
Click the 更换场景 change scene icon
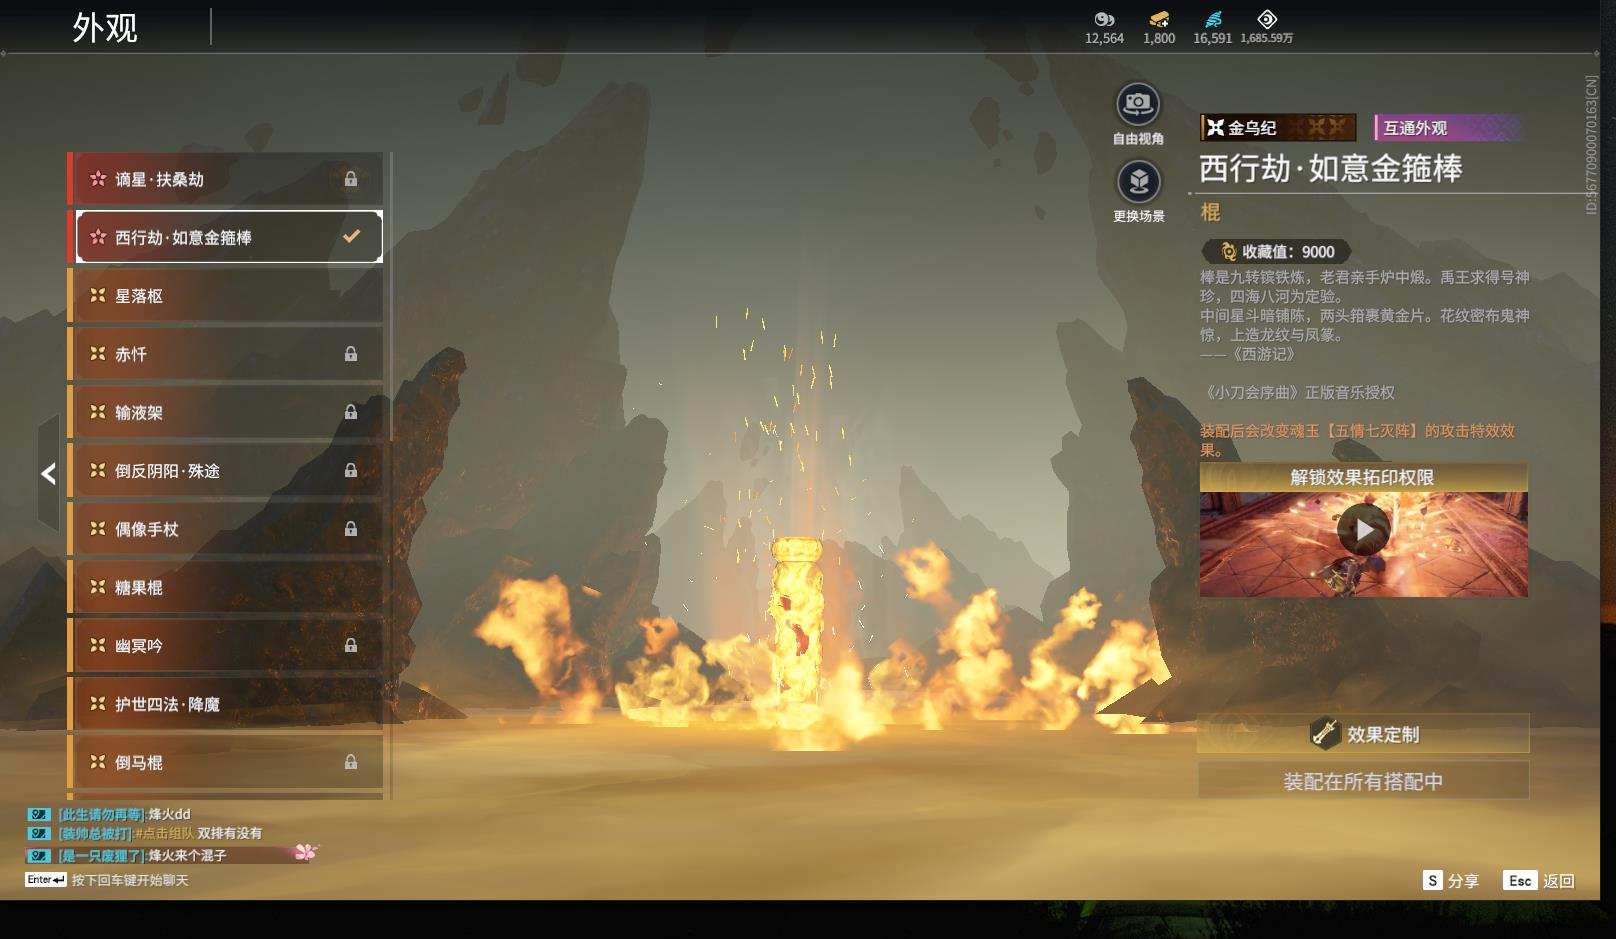point(1138,182)
